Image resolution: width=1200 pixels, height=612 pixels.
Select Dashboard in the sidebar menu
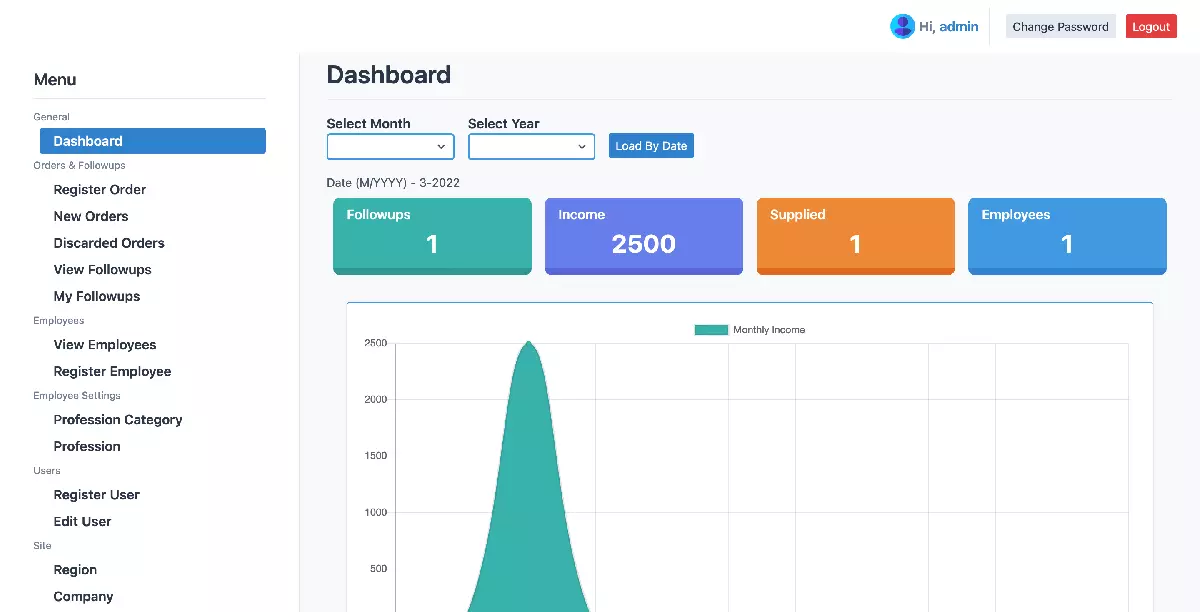click(x=153, y=141)
